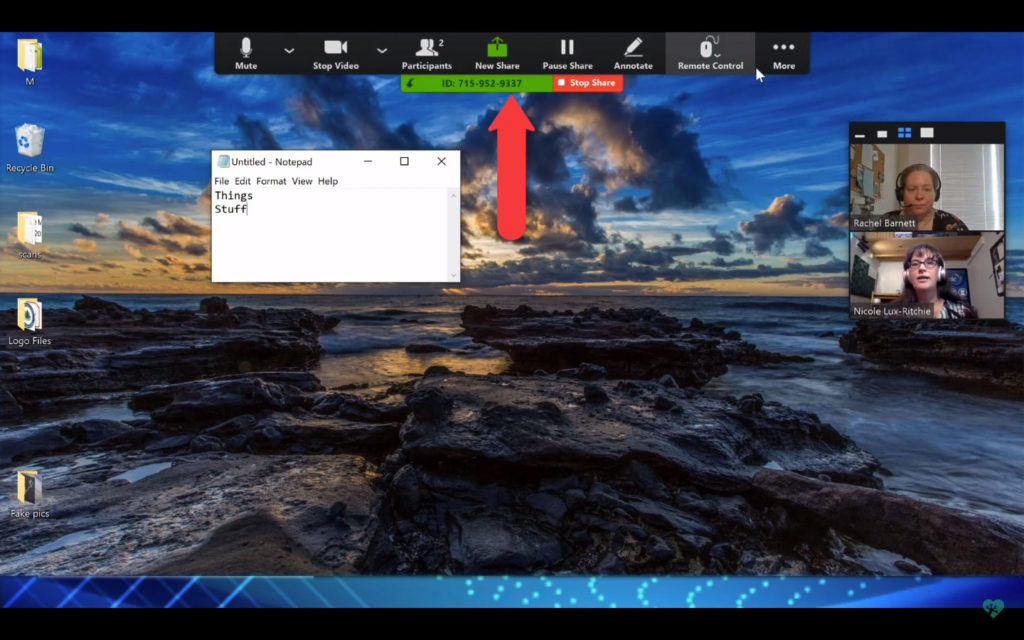Click the Stop Share button
The width and height of the screenshot is (1024, 640).
click(x=586, y=83)
